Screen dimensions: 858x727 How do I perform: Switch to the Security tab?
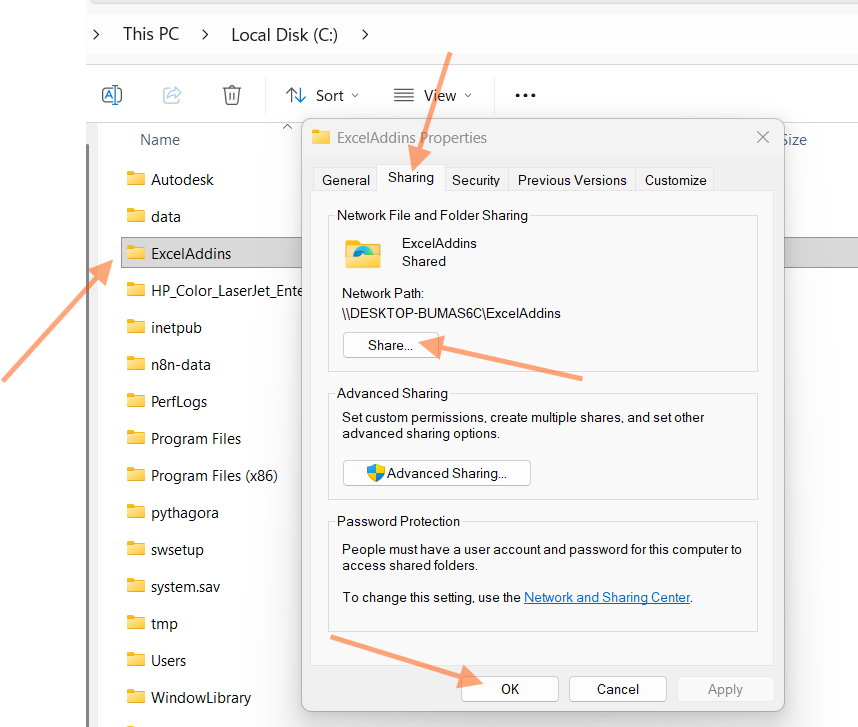[x=476, y=180]
